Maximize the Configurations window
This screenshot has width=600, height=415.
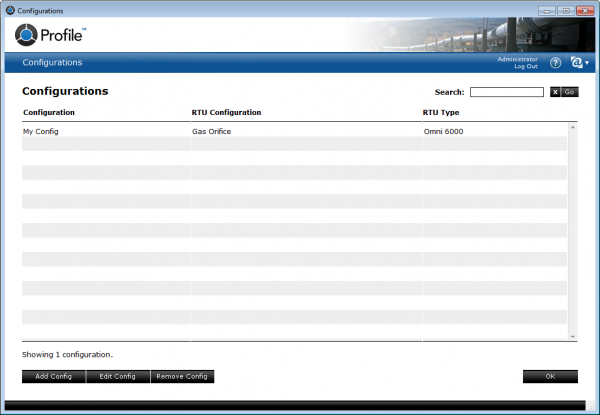(x=566, y=11)
